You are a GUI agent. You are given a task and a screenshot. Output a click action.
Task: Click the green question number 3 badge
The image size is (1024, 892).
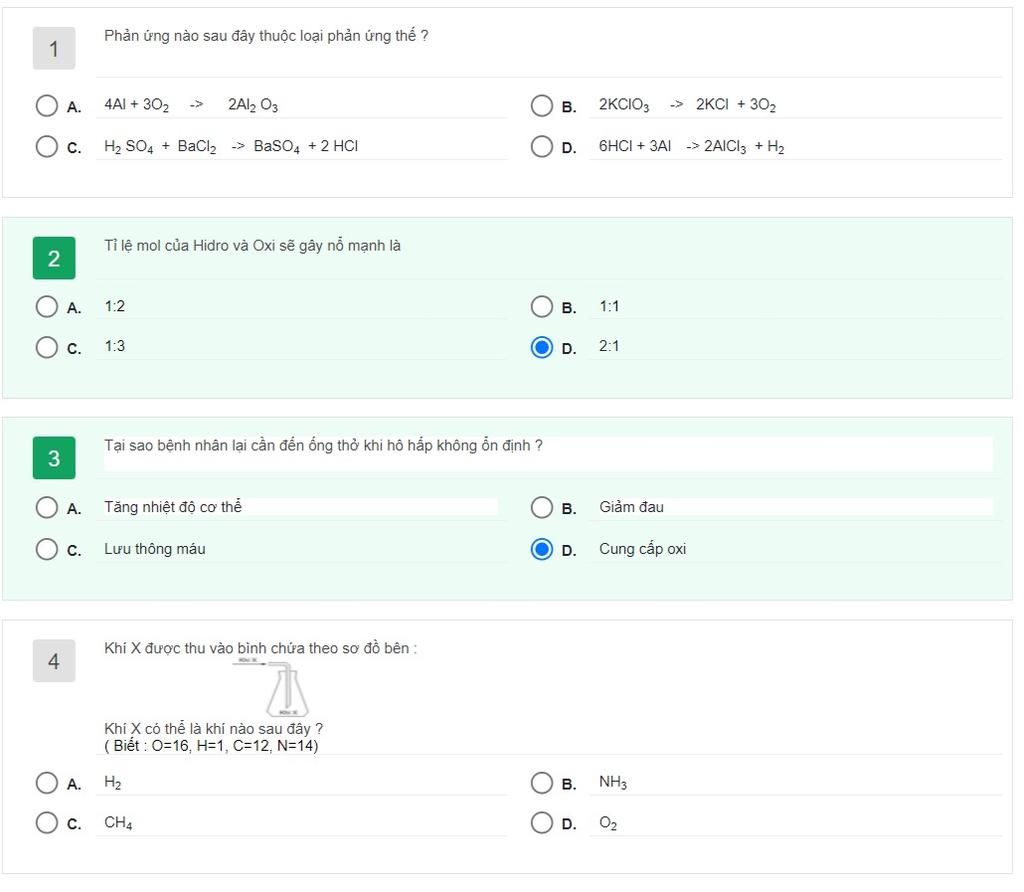[x=54, y=458]
